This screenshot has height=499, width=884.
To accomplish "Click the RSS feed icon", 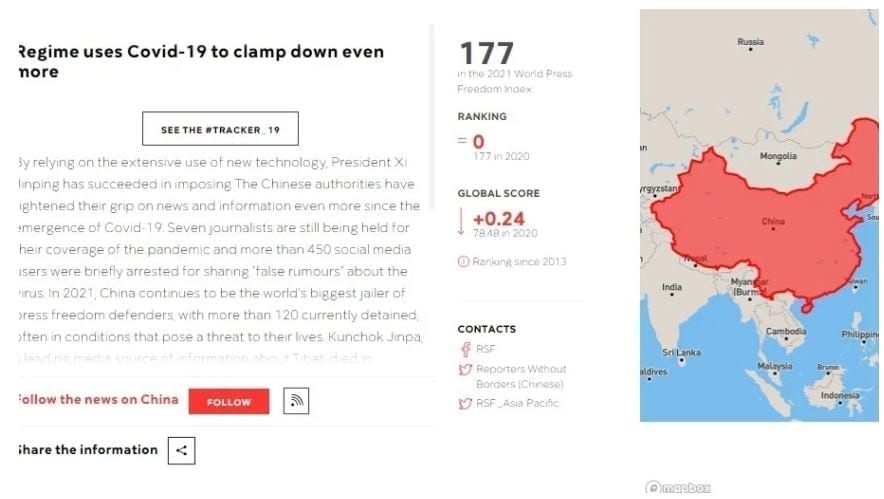I will (295, 401).
